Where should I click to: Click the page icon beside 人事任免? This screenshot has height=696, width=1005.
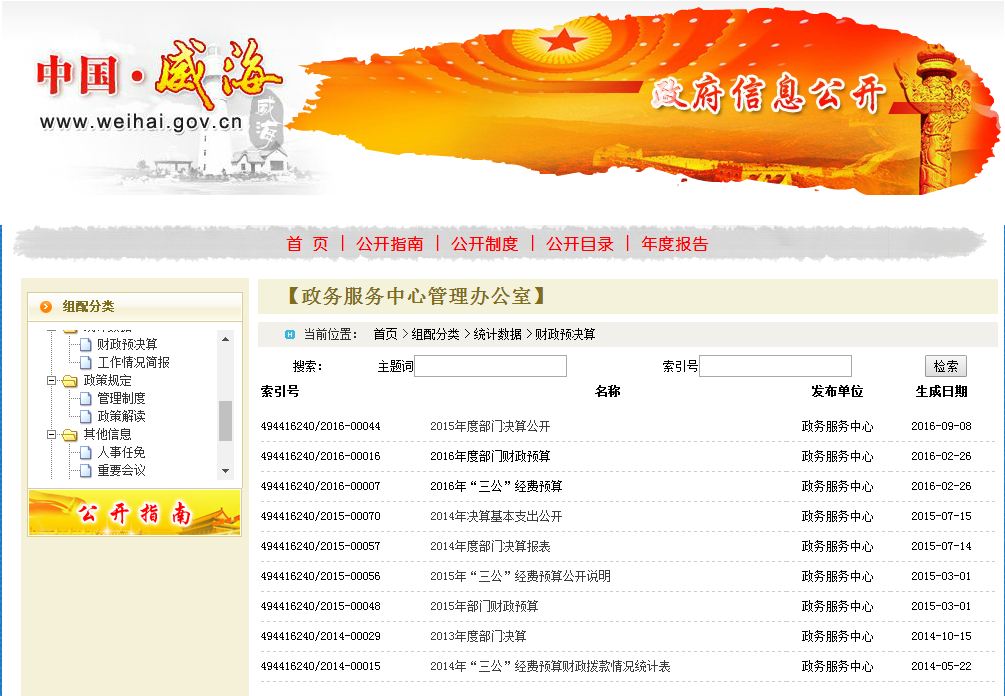(x=85, y=453)
